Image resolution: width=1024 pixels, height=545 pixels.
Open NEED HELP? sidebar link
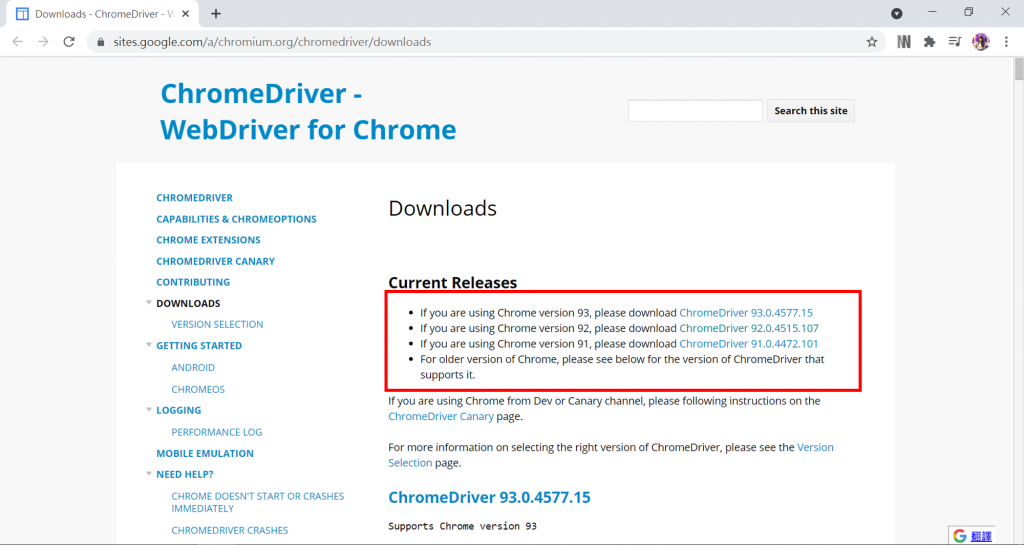tap(185, 475)
